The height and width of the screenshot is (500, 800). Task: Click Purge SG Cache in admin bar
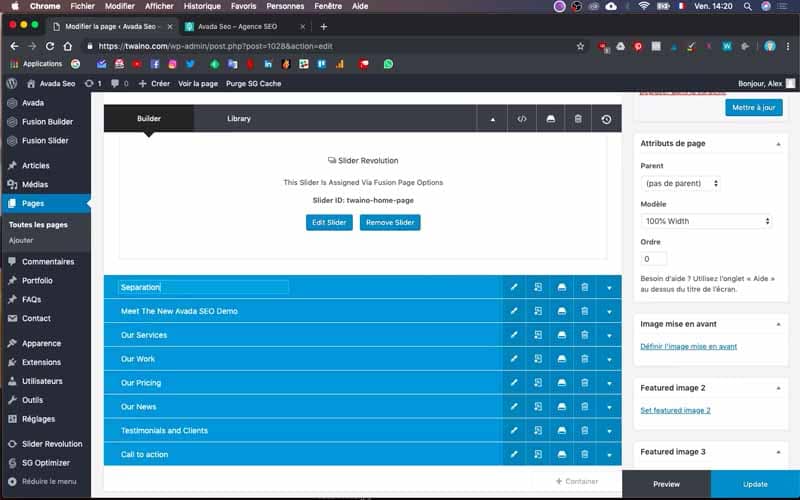pos(254,83)
